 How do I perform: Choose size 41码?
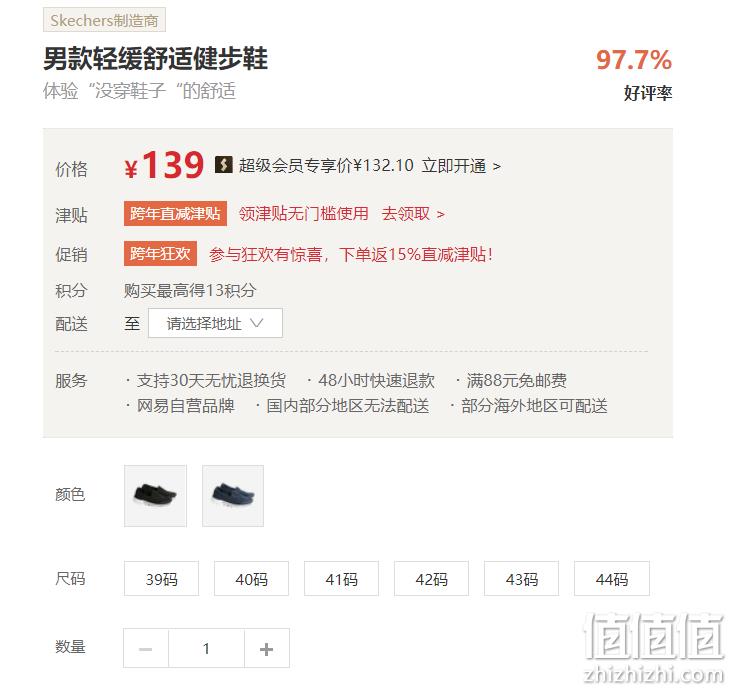point(341,579)
